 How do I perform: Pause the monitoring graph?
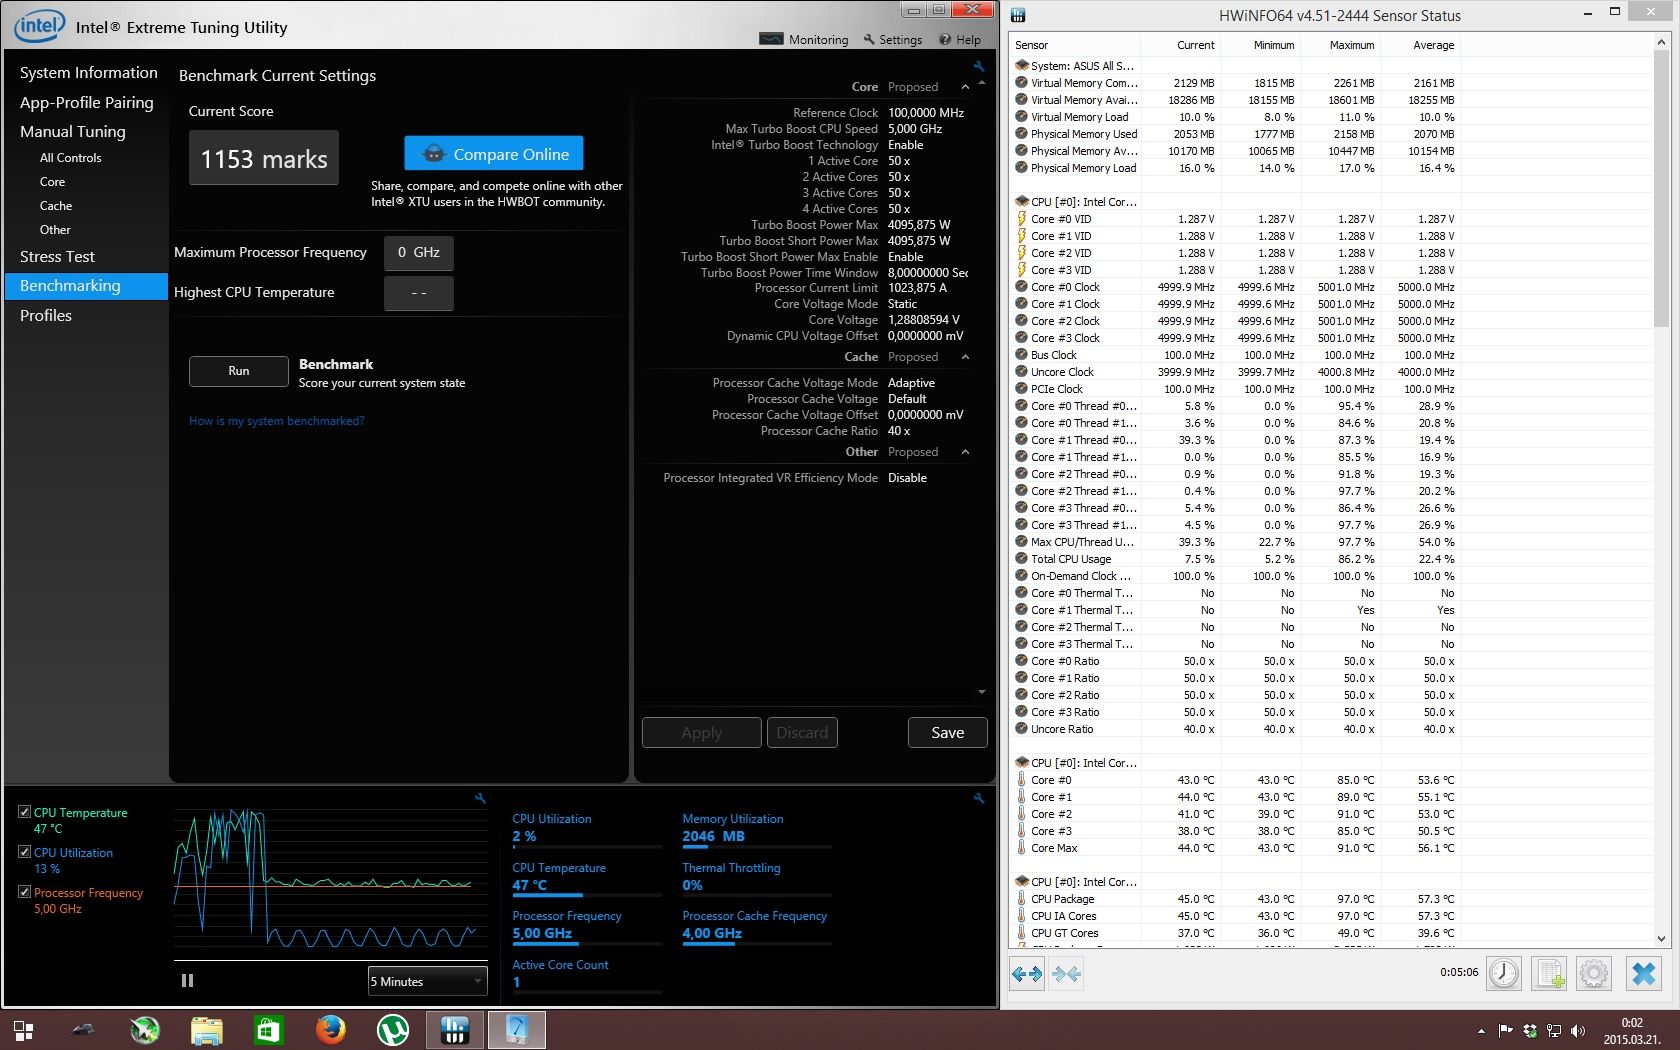tap(187, 981)
